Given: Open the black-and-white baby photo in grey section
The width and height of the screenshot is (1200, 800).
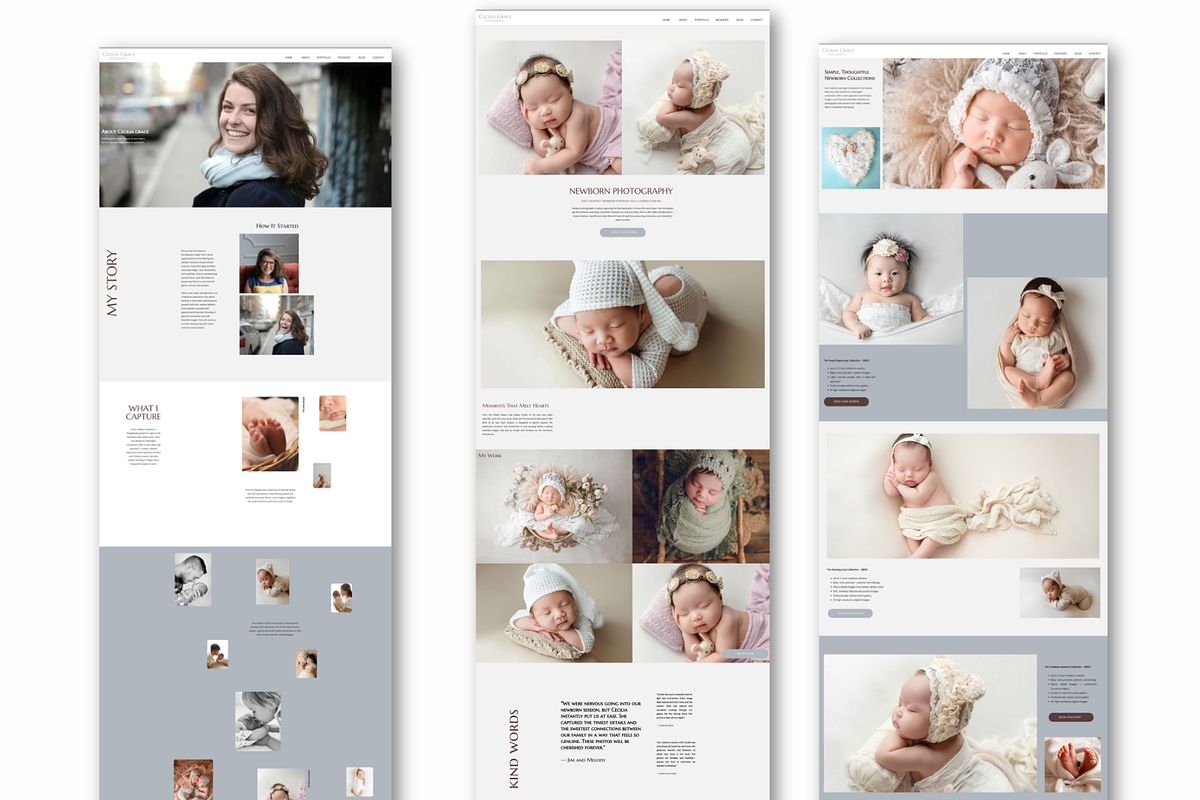Looking at the screenshot, I should point(258,720).
